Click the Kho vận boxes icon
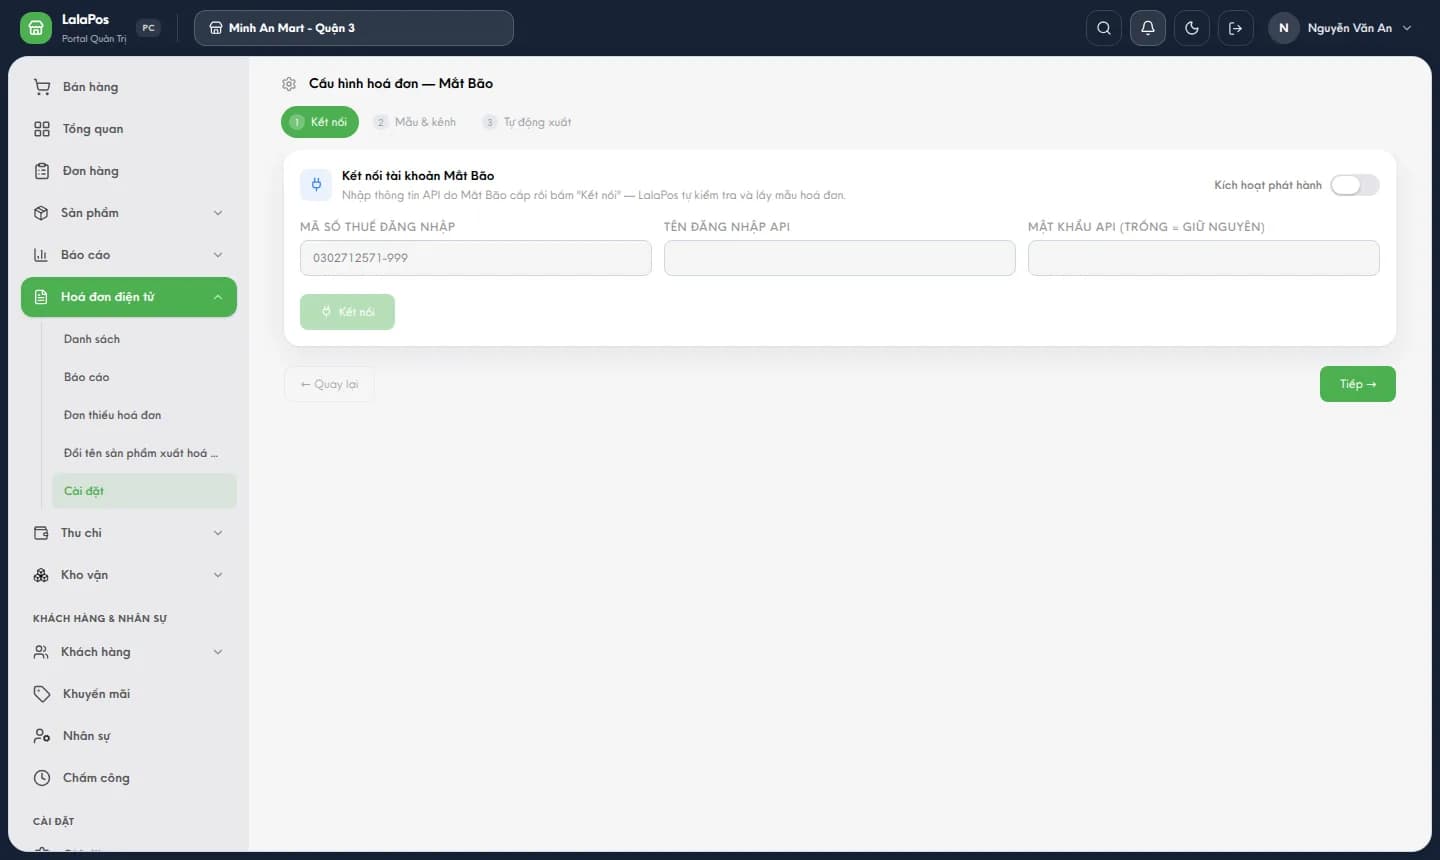Screen dimensions: 1440x860 [41, 575]
